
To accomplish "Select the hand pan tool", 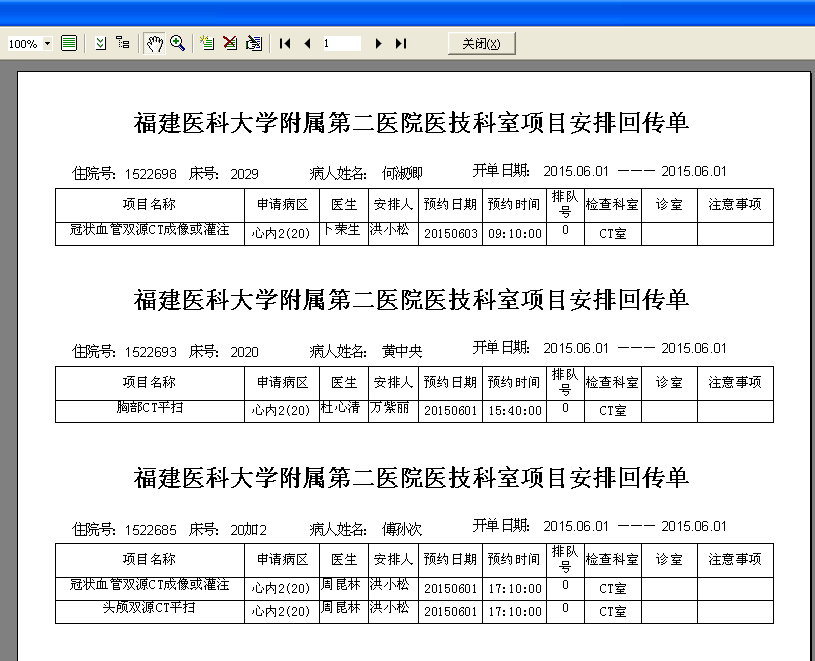I will pos(154,43).
